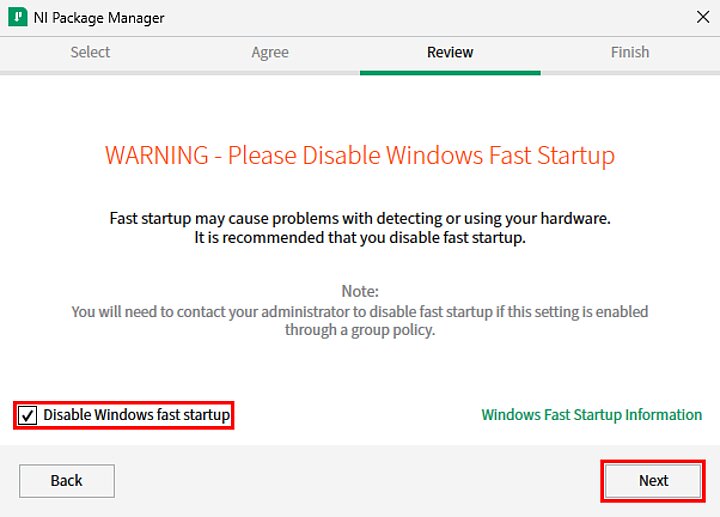
Task: Click the NI Package Manager logo icon
Action: click(17, 18)
